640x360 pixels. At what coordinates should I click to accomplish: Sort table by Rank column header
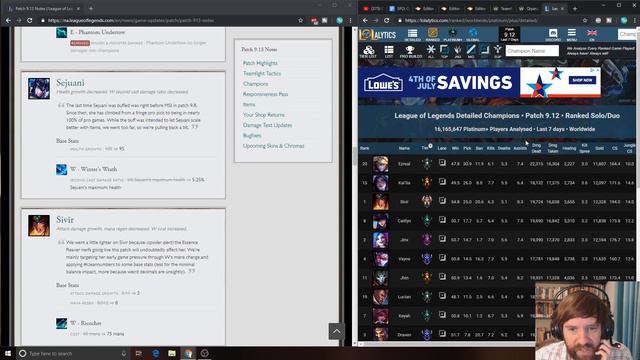[364, 148]
